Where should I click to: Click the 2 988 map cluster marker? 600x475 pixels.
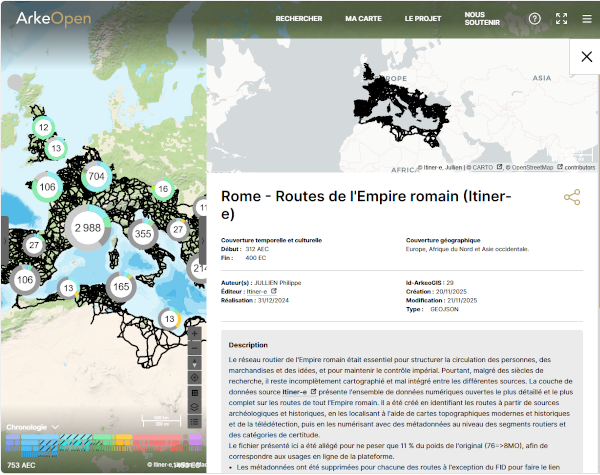pos(88,228)
